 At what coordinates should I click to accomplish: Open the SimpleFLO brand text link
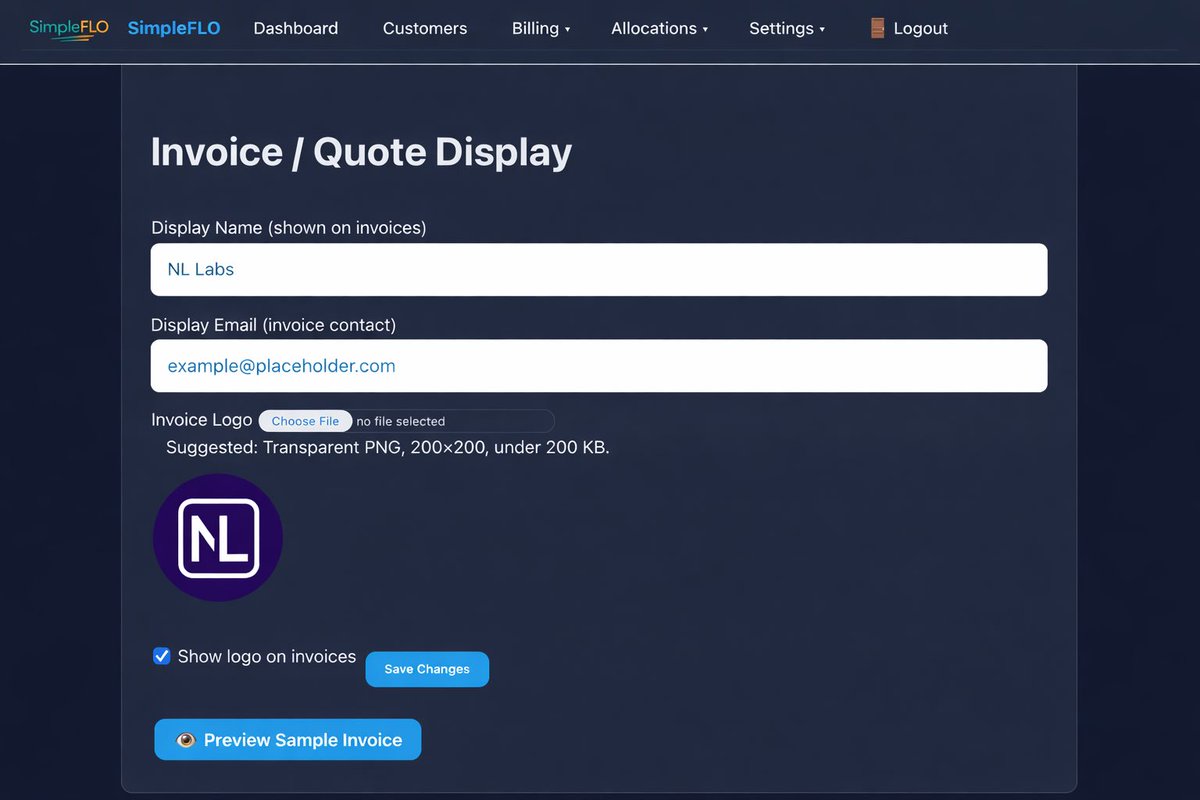pos(174,28)
